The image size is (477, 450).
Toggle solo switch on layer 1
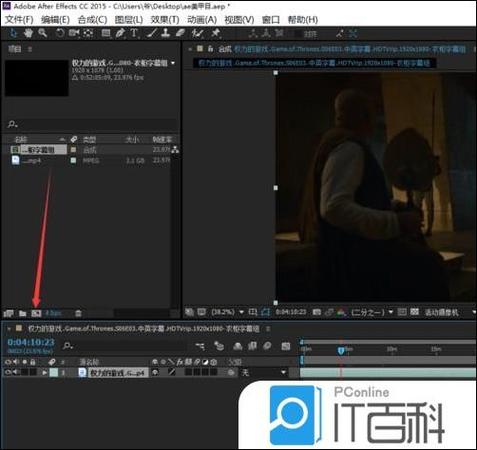[x=24, y=372]
